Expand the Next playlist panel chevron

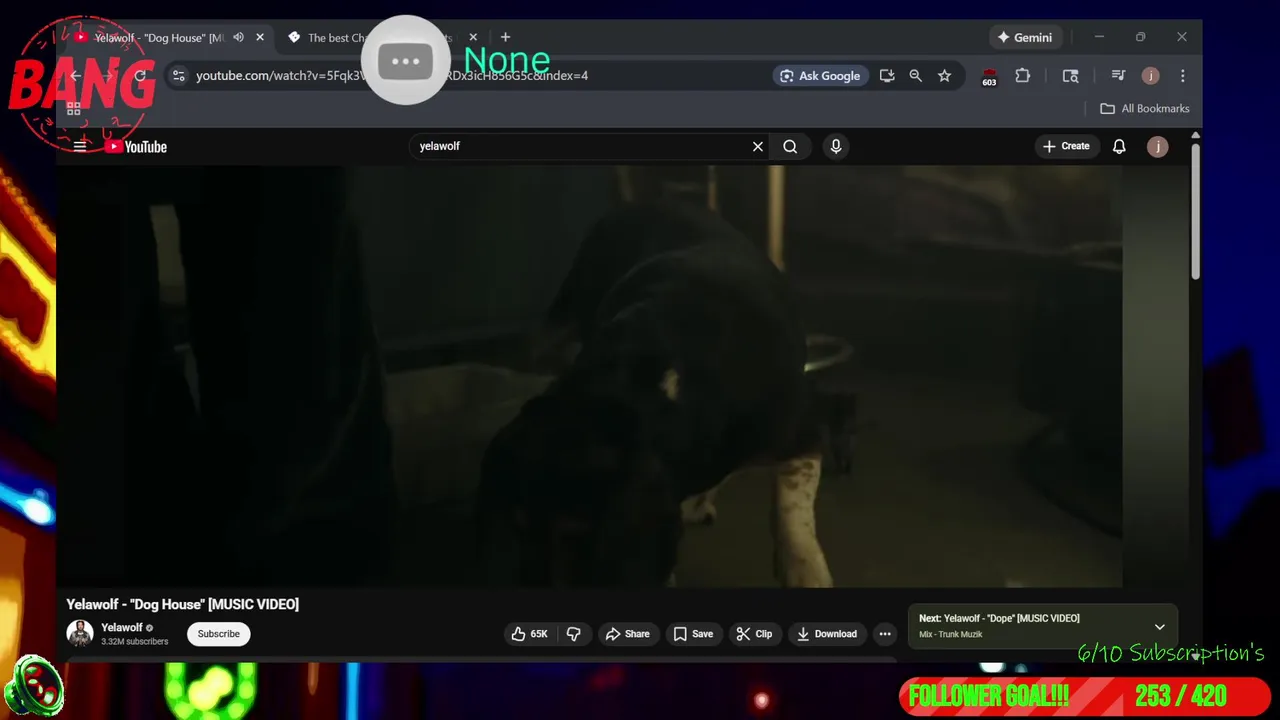click(1160, 627)
